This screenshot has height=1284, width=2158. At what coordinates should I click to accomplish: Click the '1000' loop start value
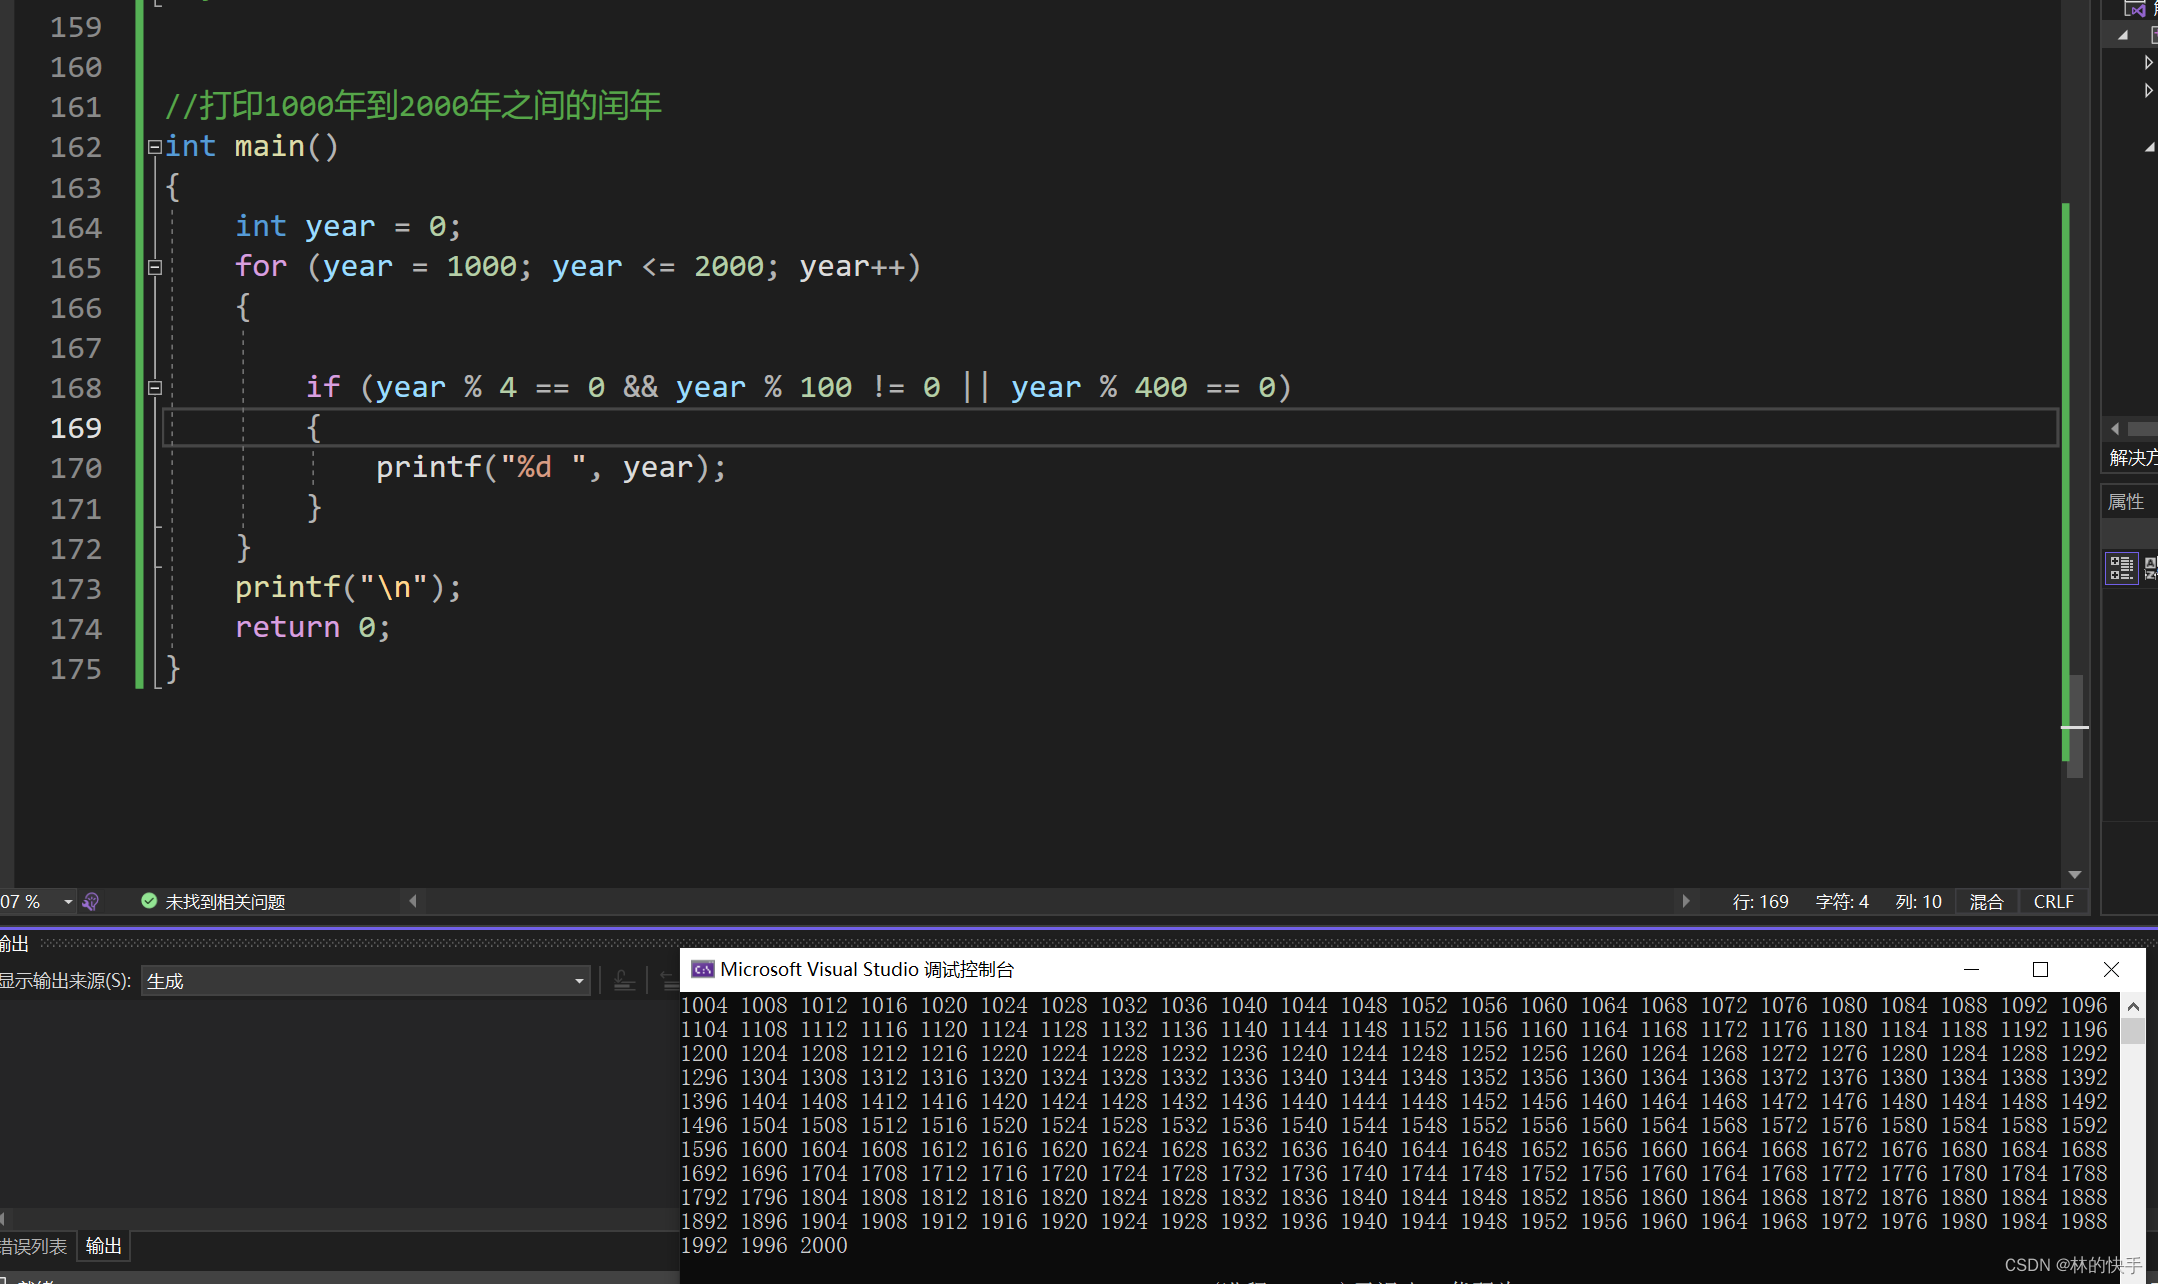pos(481,267)
